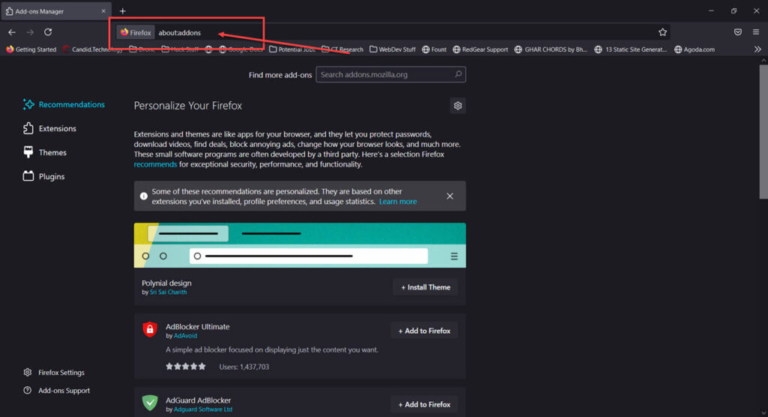Click the 'Users: 1,437,703' text

pos(244,367)
